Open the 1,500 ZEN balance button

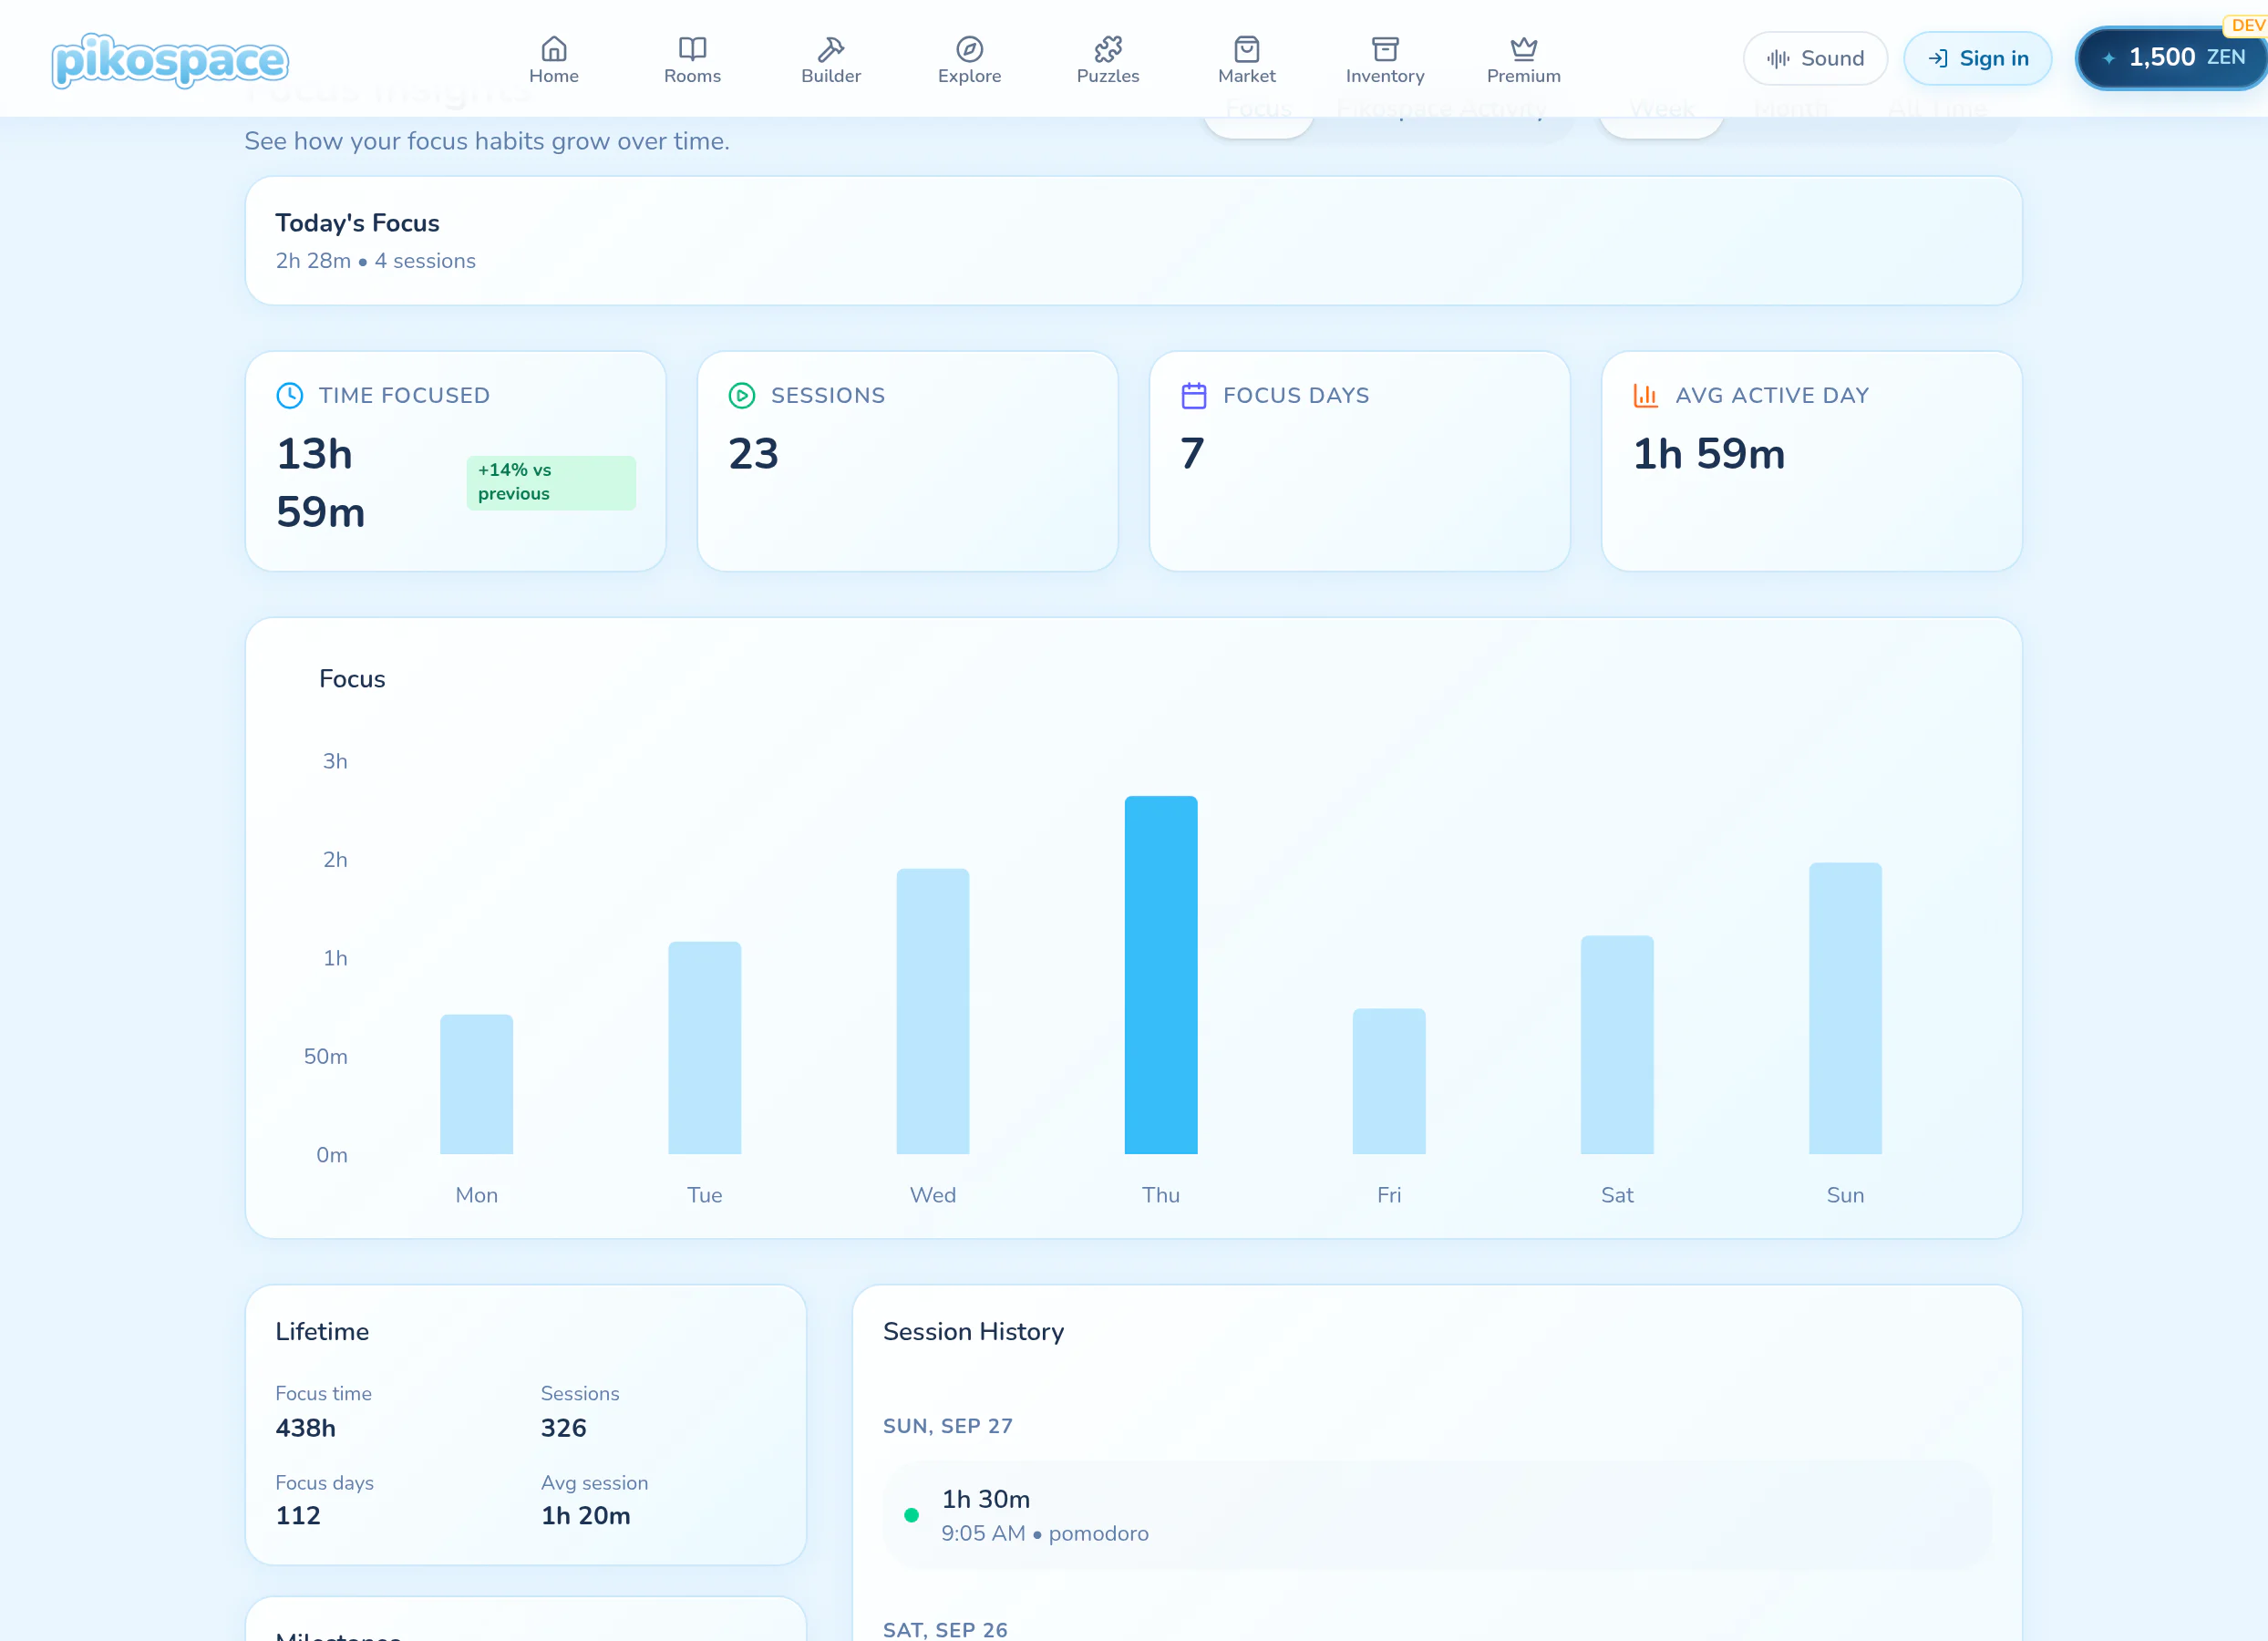(x=2172, y=58)
